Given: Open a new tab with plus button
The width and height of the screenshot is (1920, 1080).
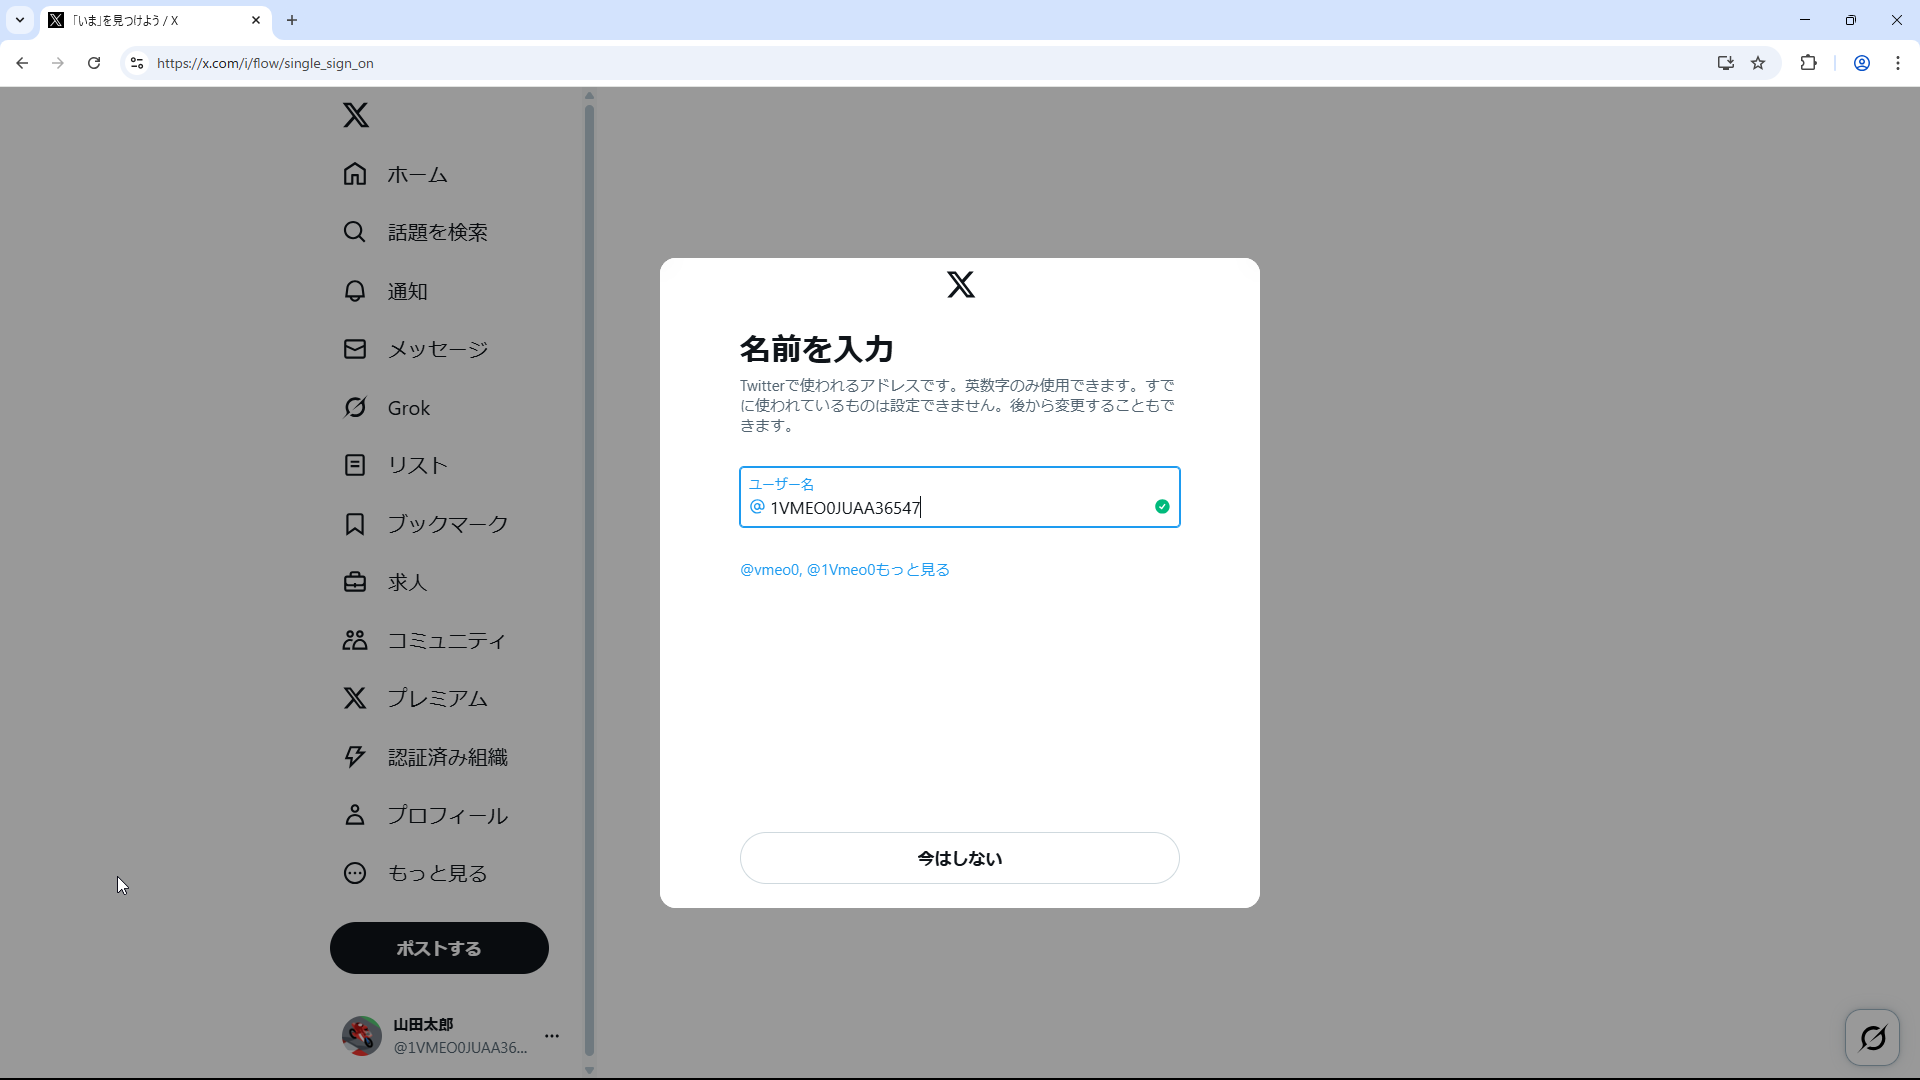Looking at the screenshot, I should [292, 20].
